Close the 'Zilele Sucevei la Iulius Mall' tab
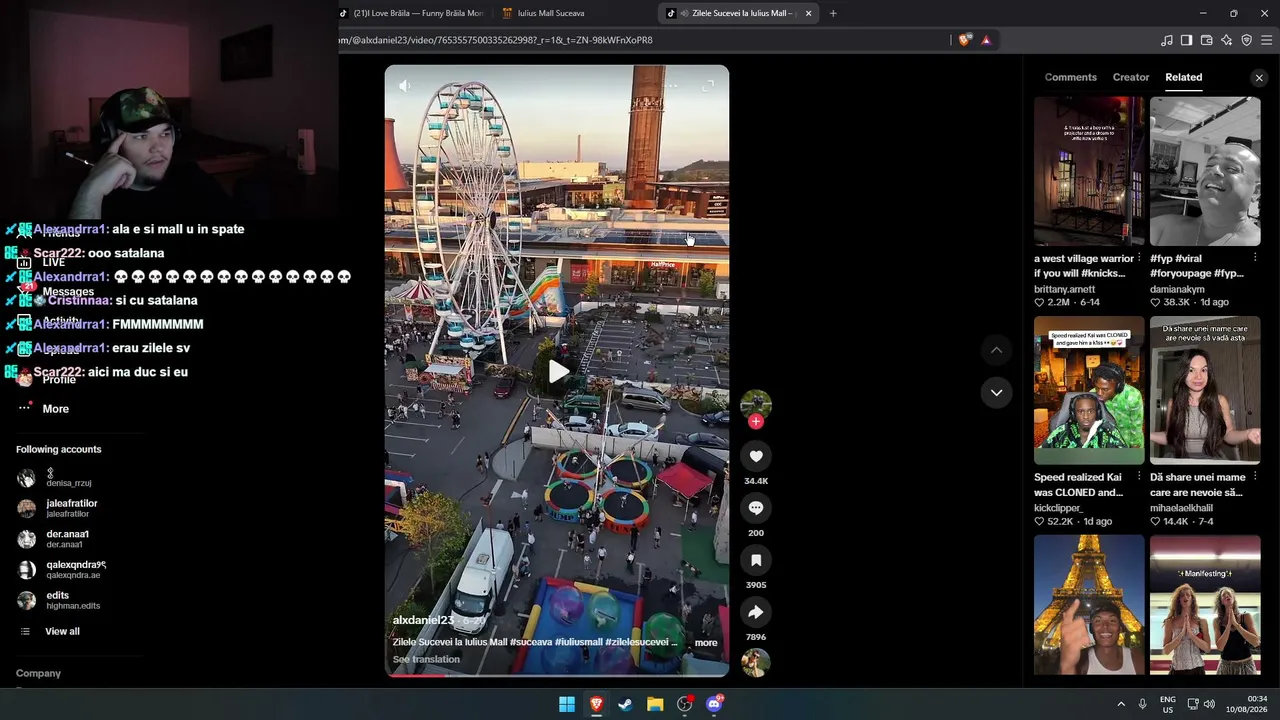The height and width of the screenshot is (720, 1280). [808, 13]
